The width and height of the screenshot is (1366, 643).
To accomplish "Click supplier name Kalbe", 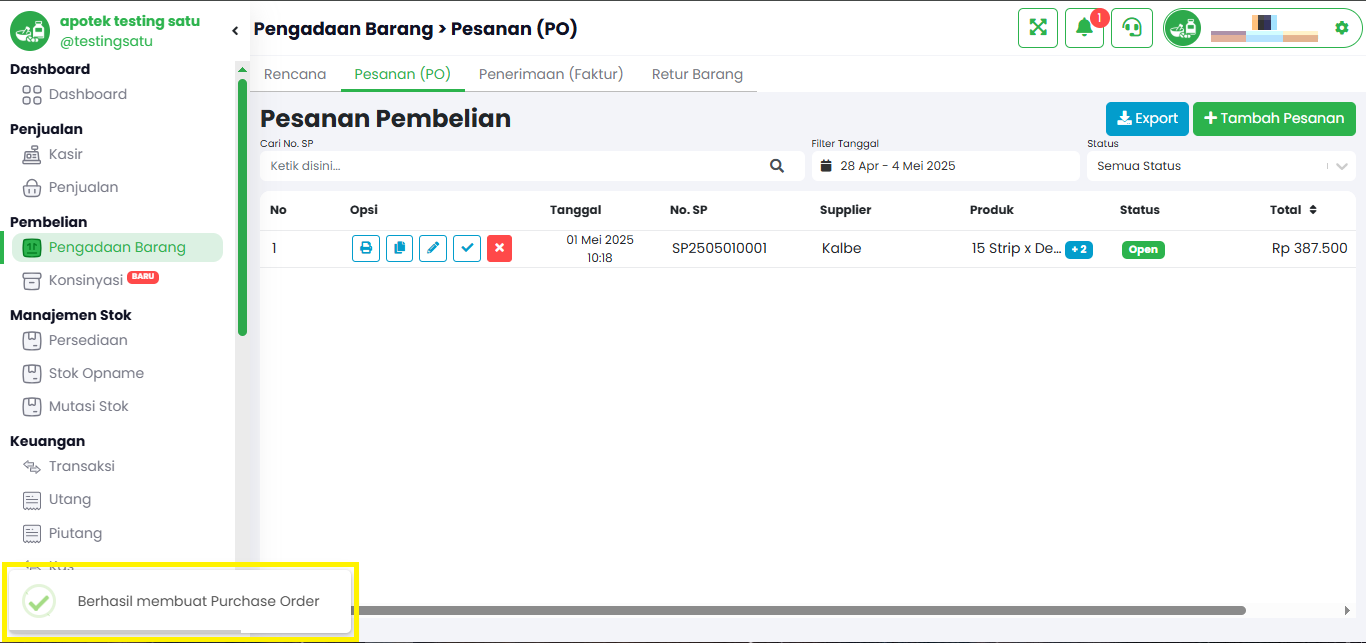I will pyautogui.click(x=841, y=248).
